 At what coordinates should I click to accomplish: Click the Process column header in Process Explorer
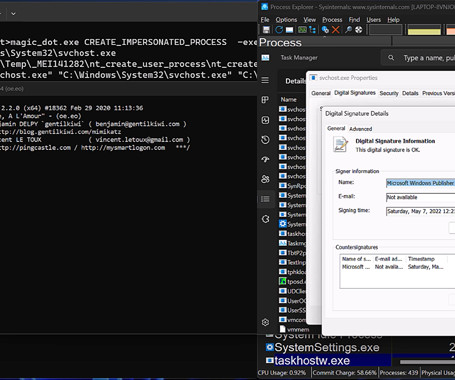325,42
